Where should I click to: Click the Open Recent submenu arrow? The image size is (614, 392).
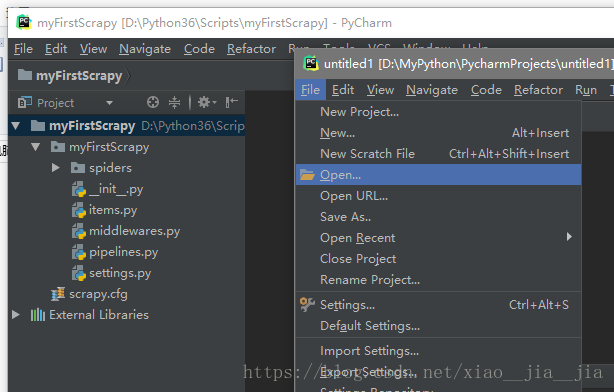click(x=569, y=237)
